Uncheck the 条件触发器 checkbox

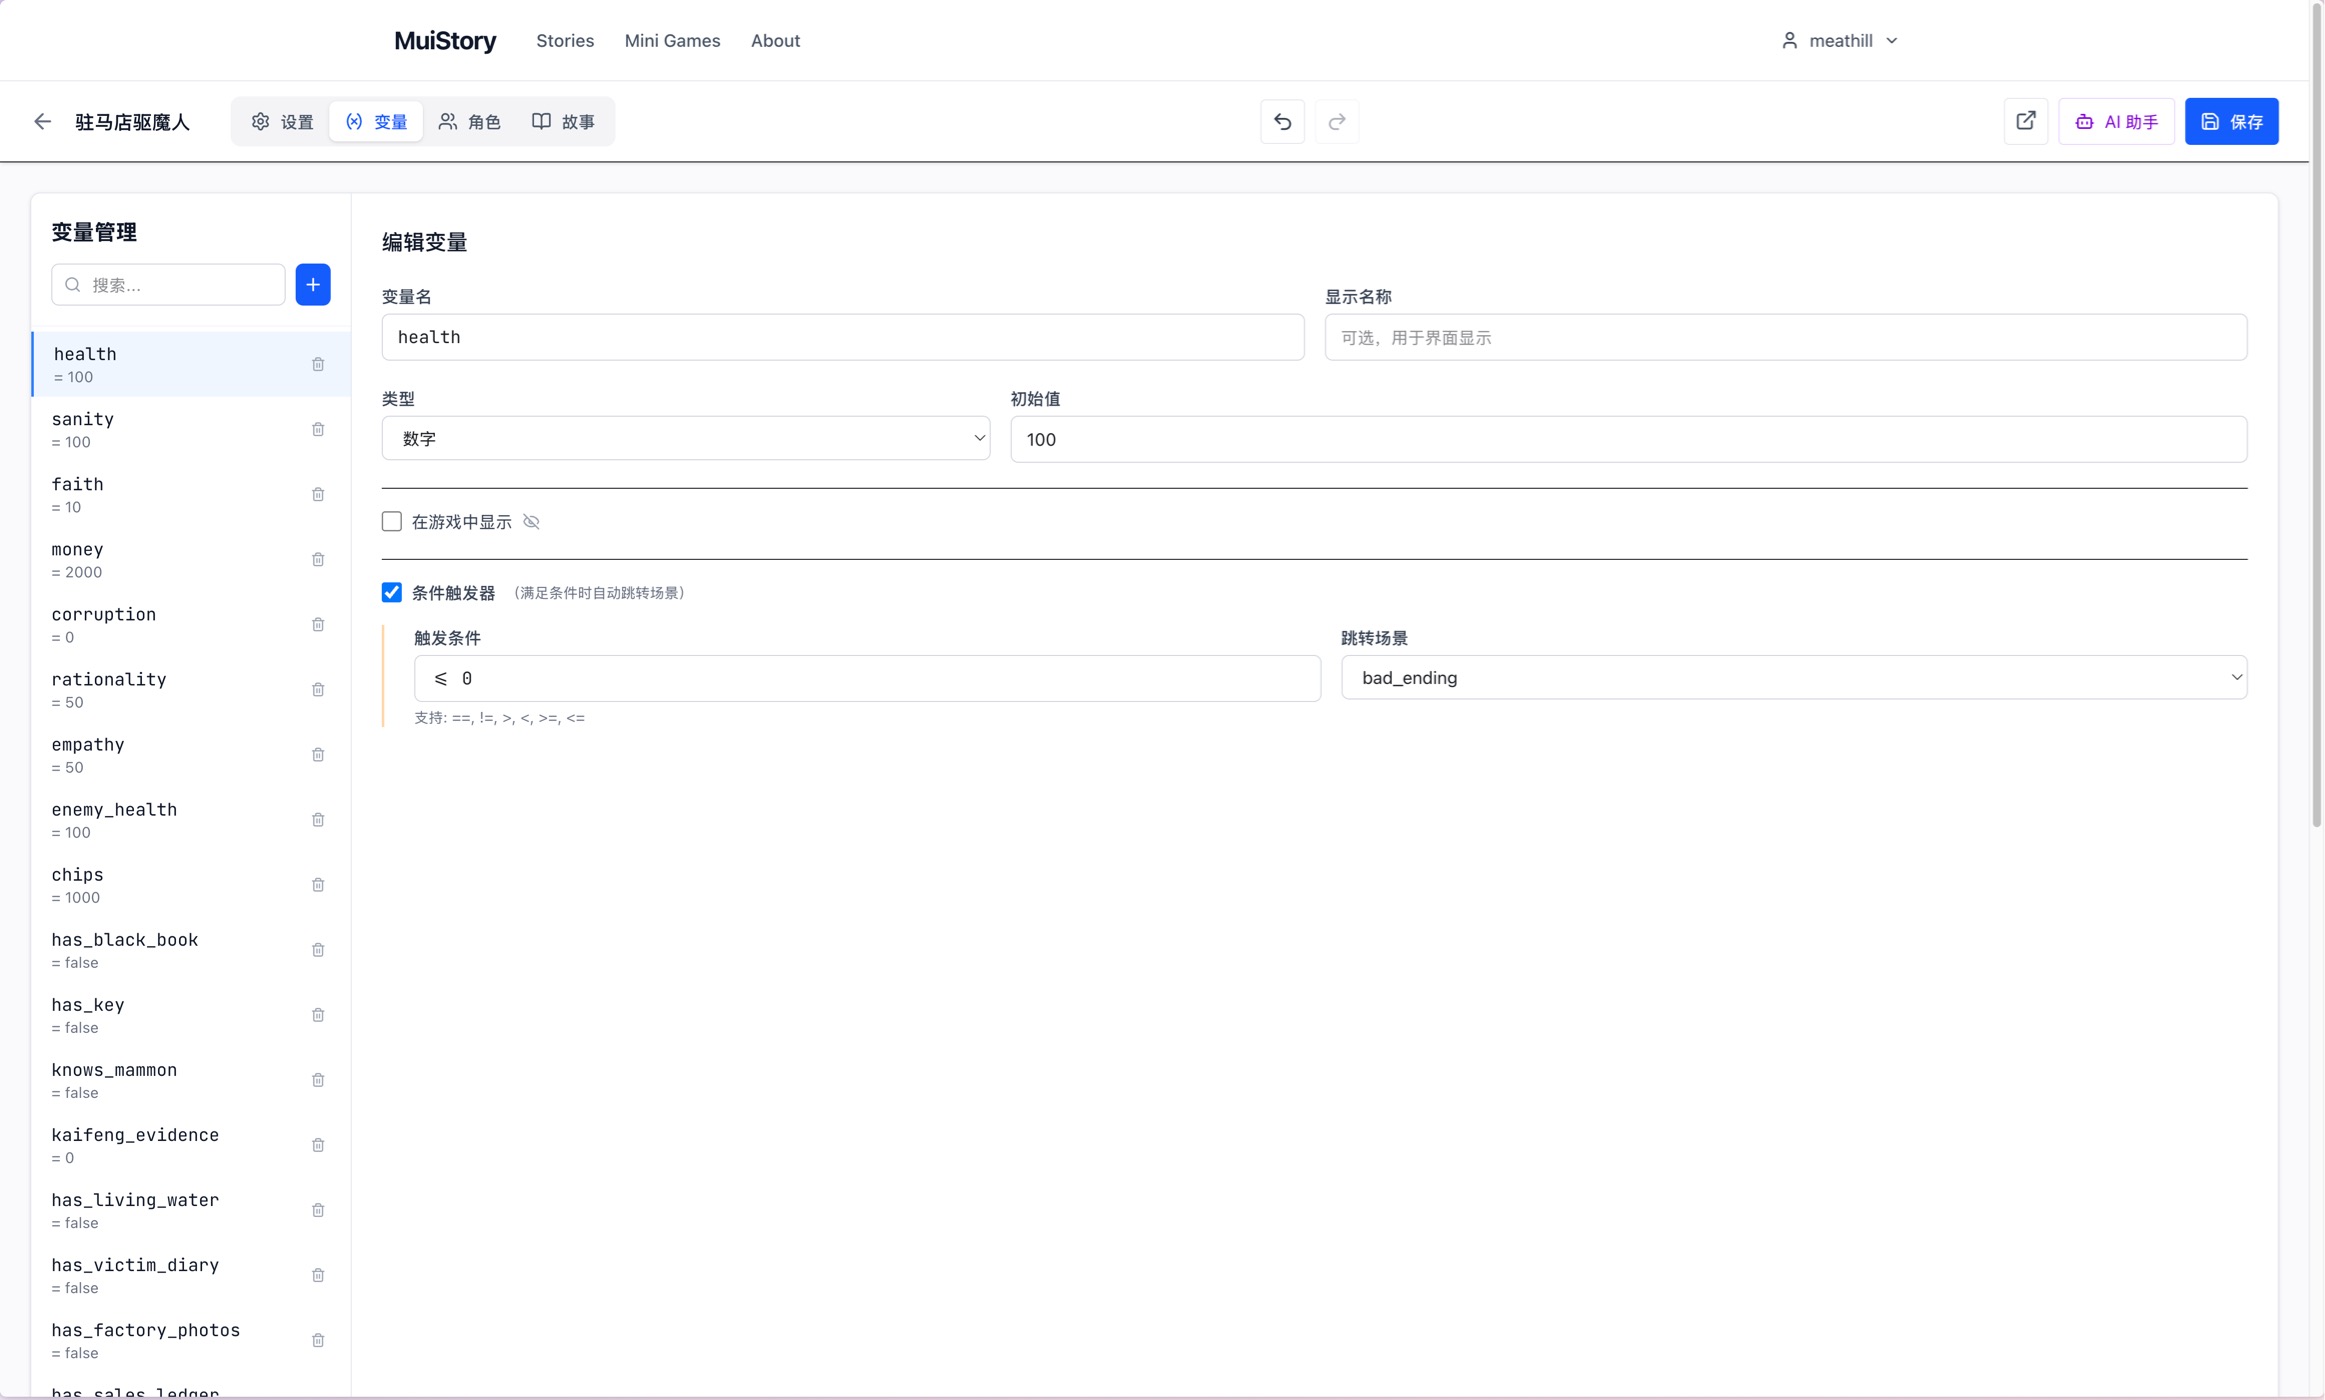(x=392, y=593)
